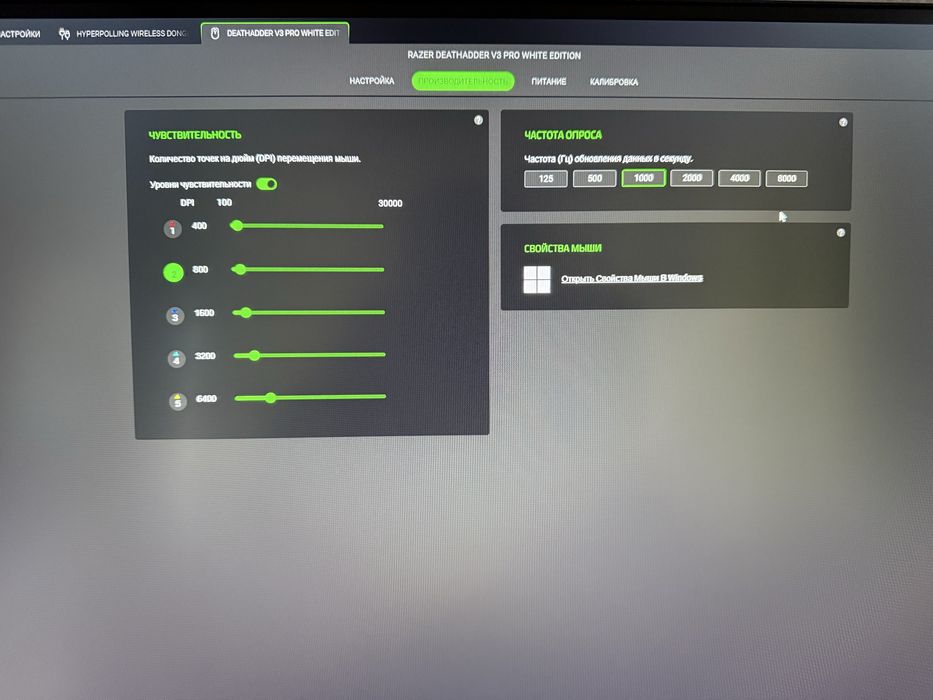Click the 30000 maximum DPI label
Image resolution: width=933 pixels, height=700 pixels.
[x=390, y=203]
